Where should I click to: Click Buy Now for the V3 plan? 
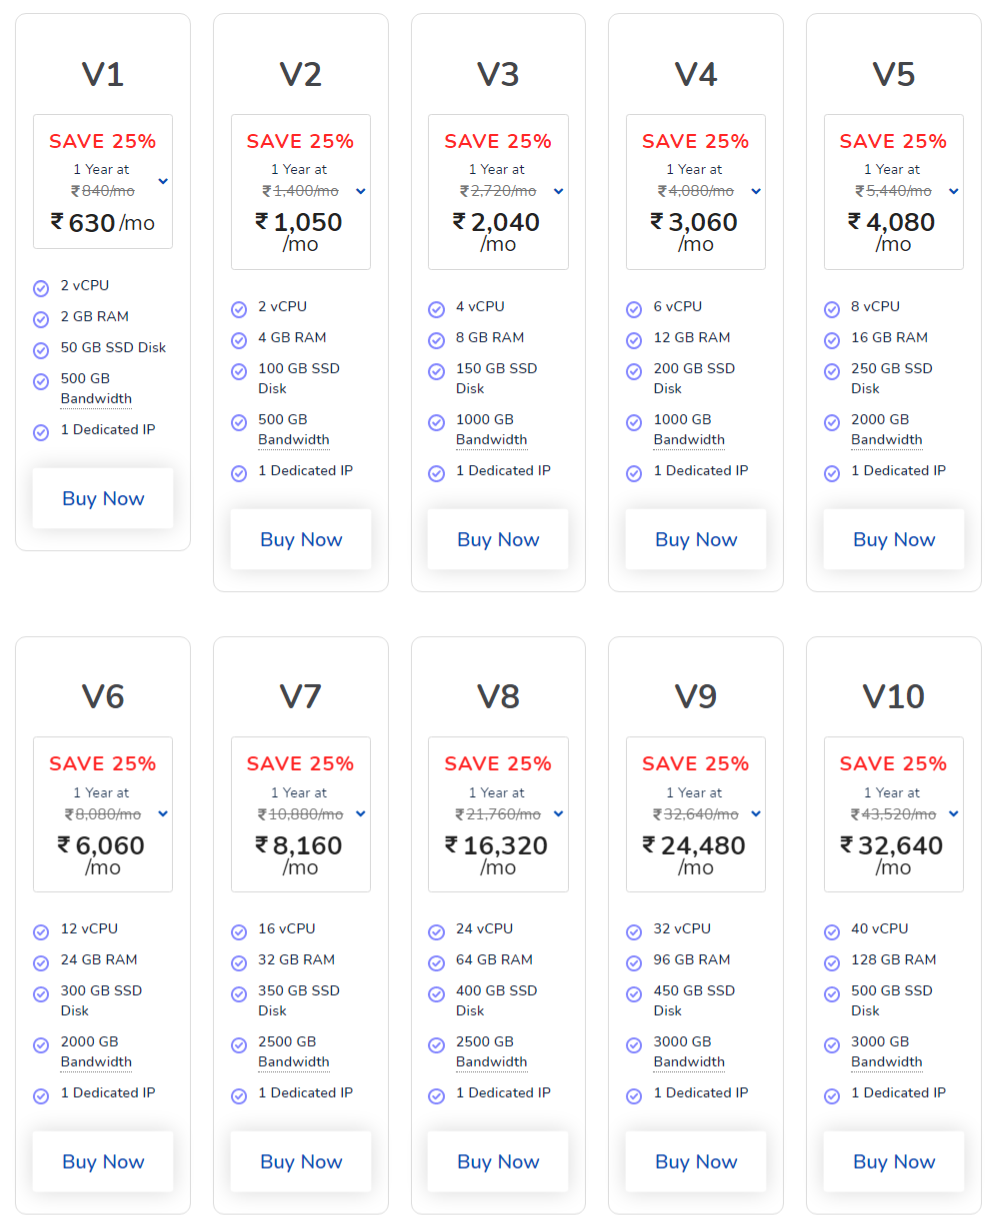pos(498,539)
